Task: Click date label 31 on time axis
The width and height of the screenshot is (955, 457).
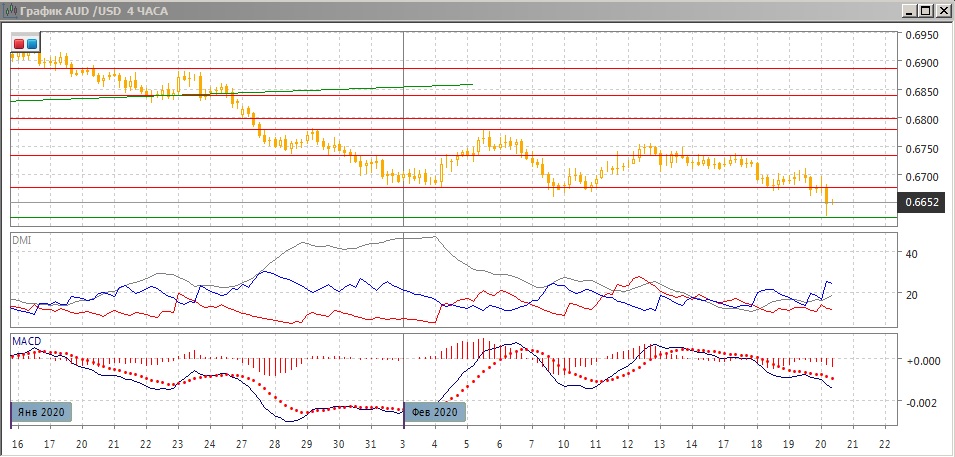Action: point(370,443)
